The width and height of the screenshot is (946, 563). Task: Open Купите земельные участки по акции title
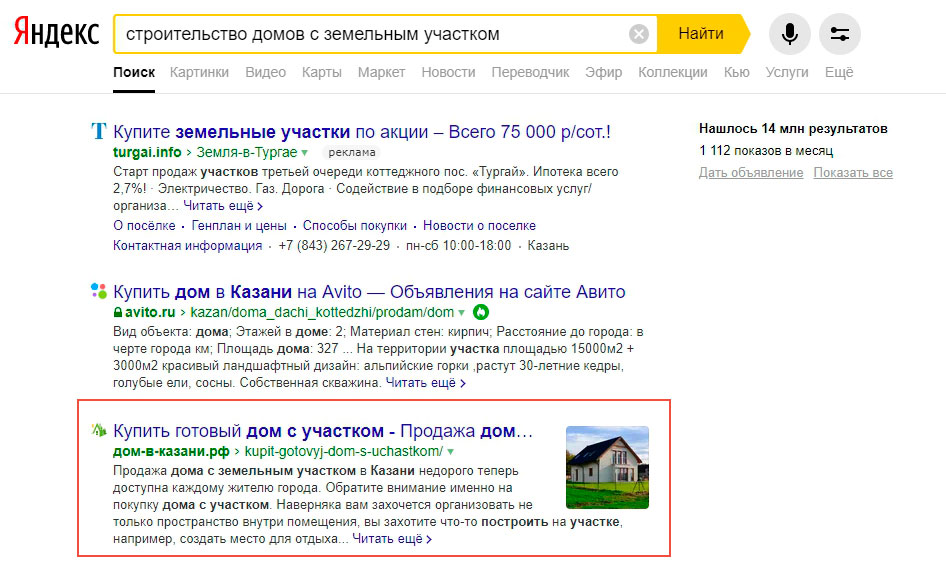[362, 132]
